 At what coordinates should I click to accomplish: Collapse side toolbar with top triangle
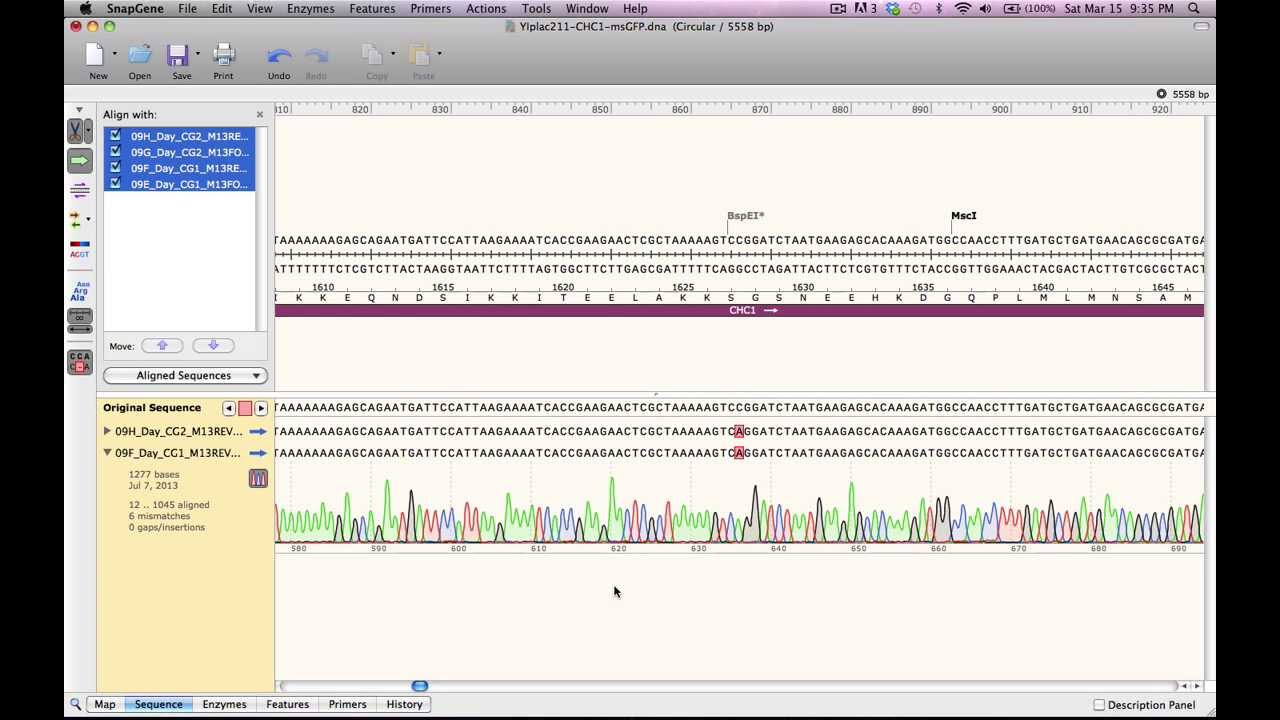79,110
